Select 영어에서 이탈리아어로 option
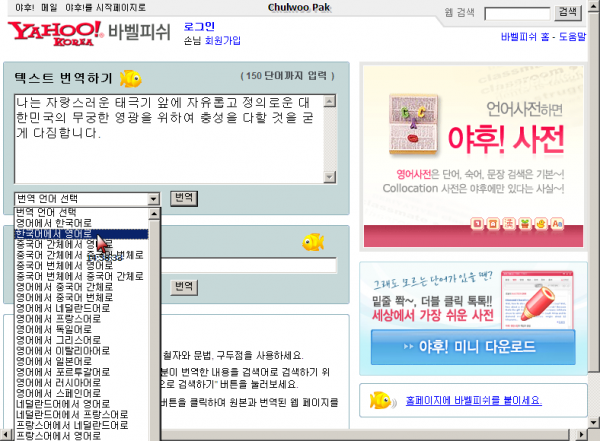The height and width of the screenshot is (441, 600). (x=82, y=351)
